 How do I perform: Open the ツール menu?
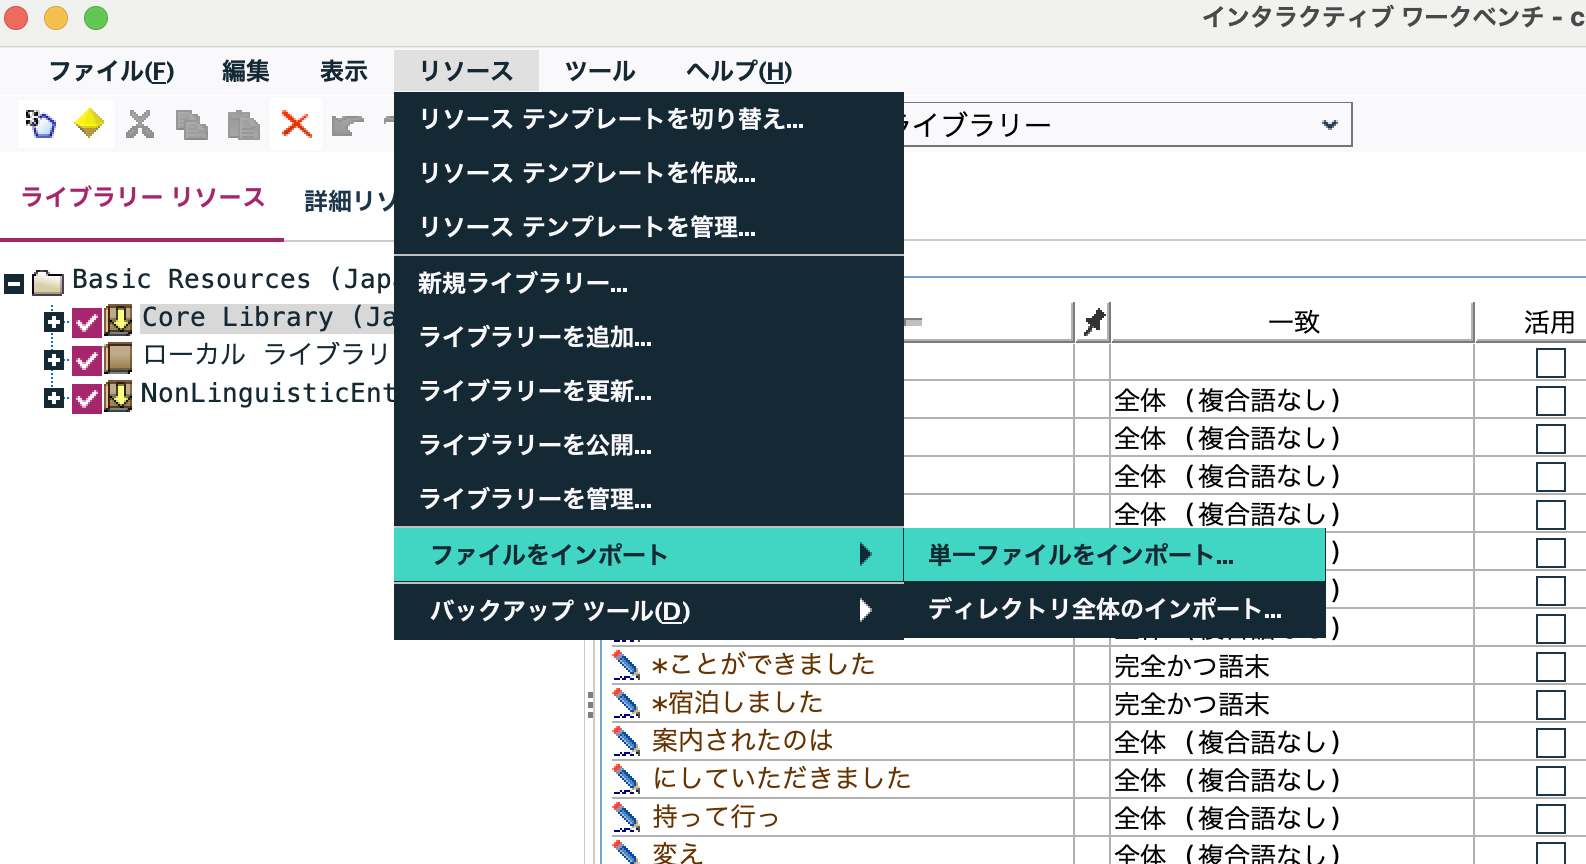[600, 71]
